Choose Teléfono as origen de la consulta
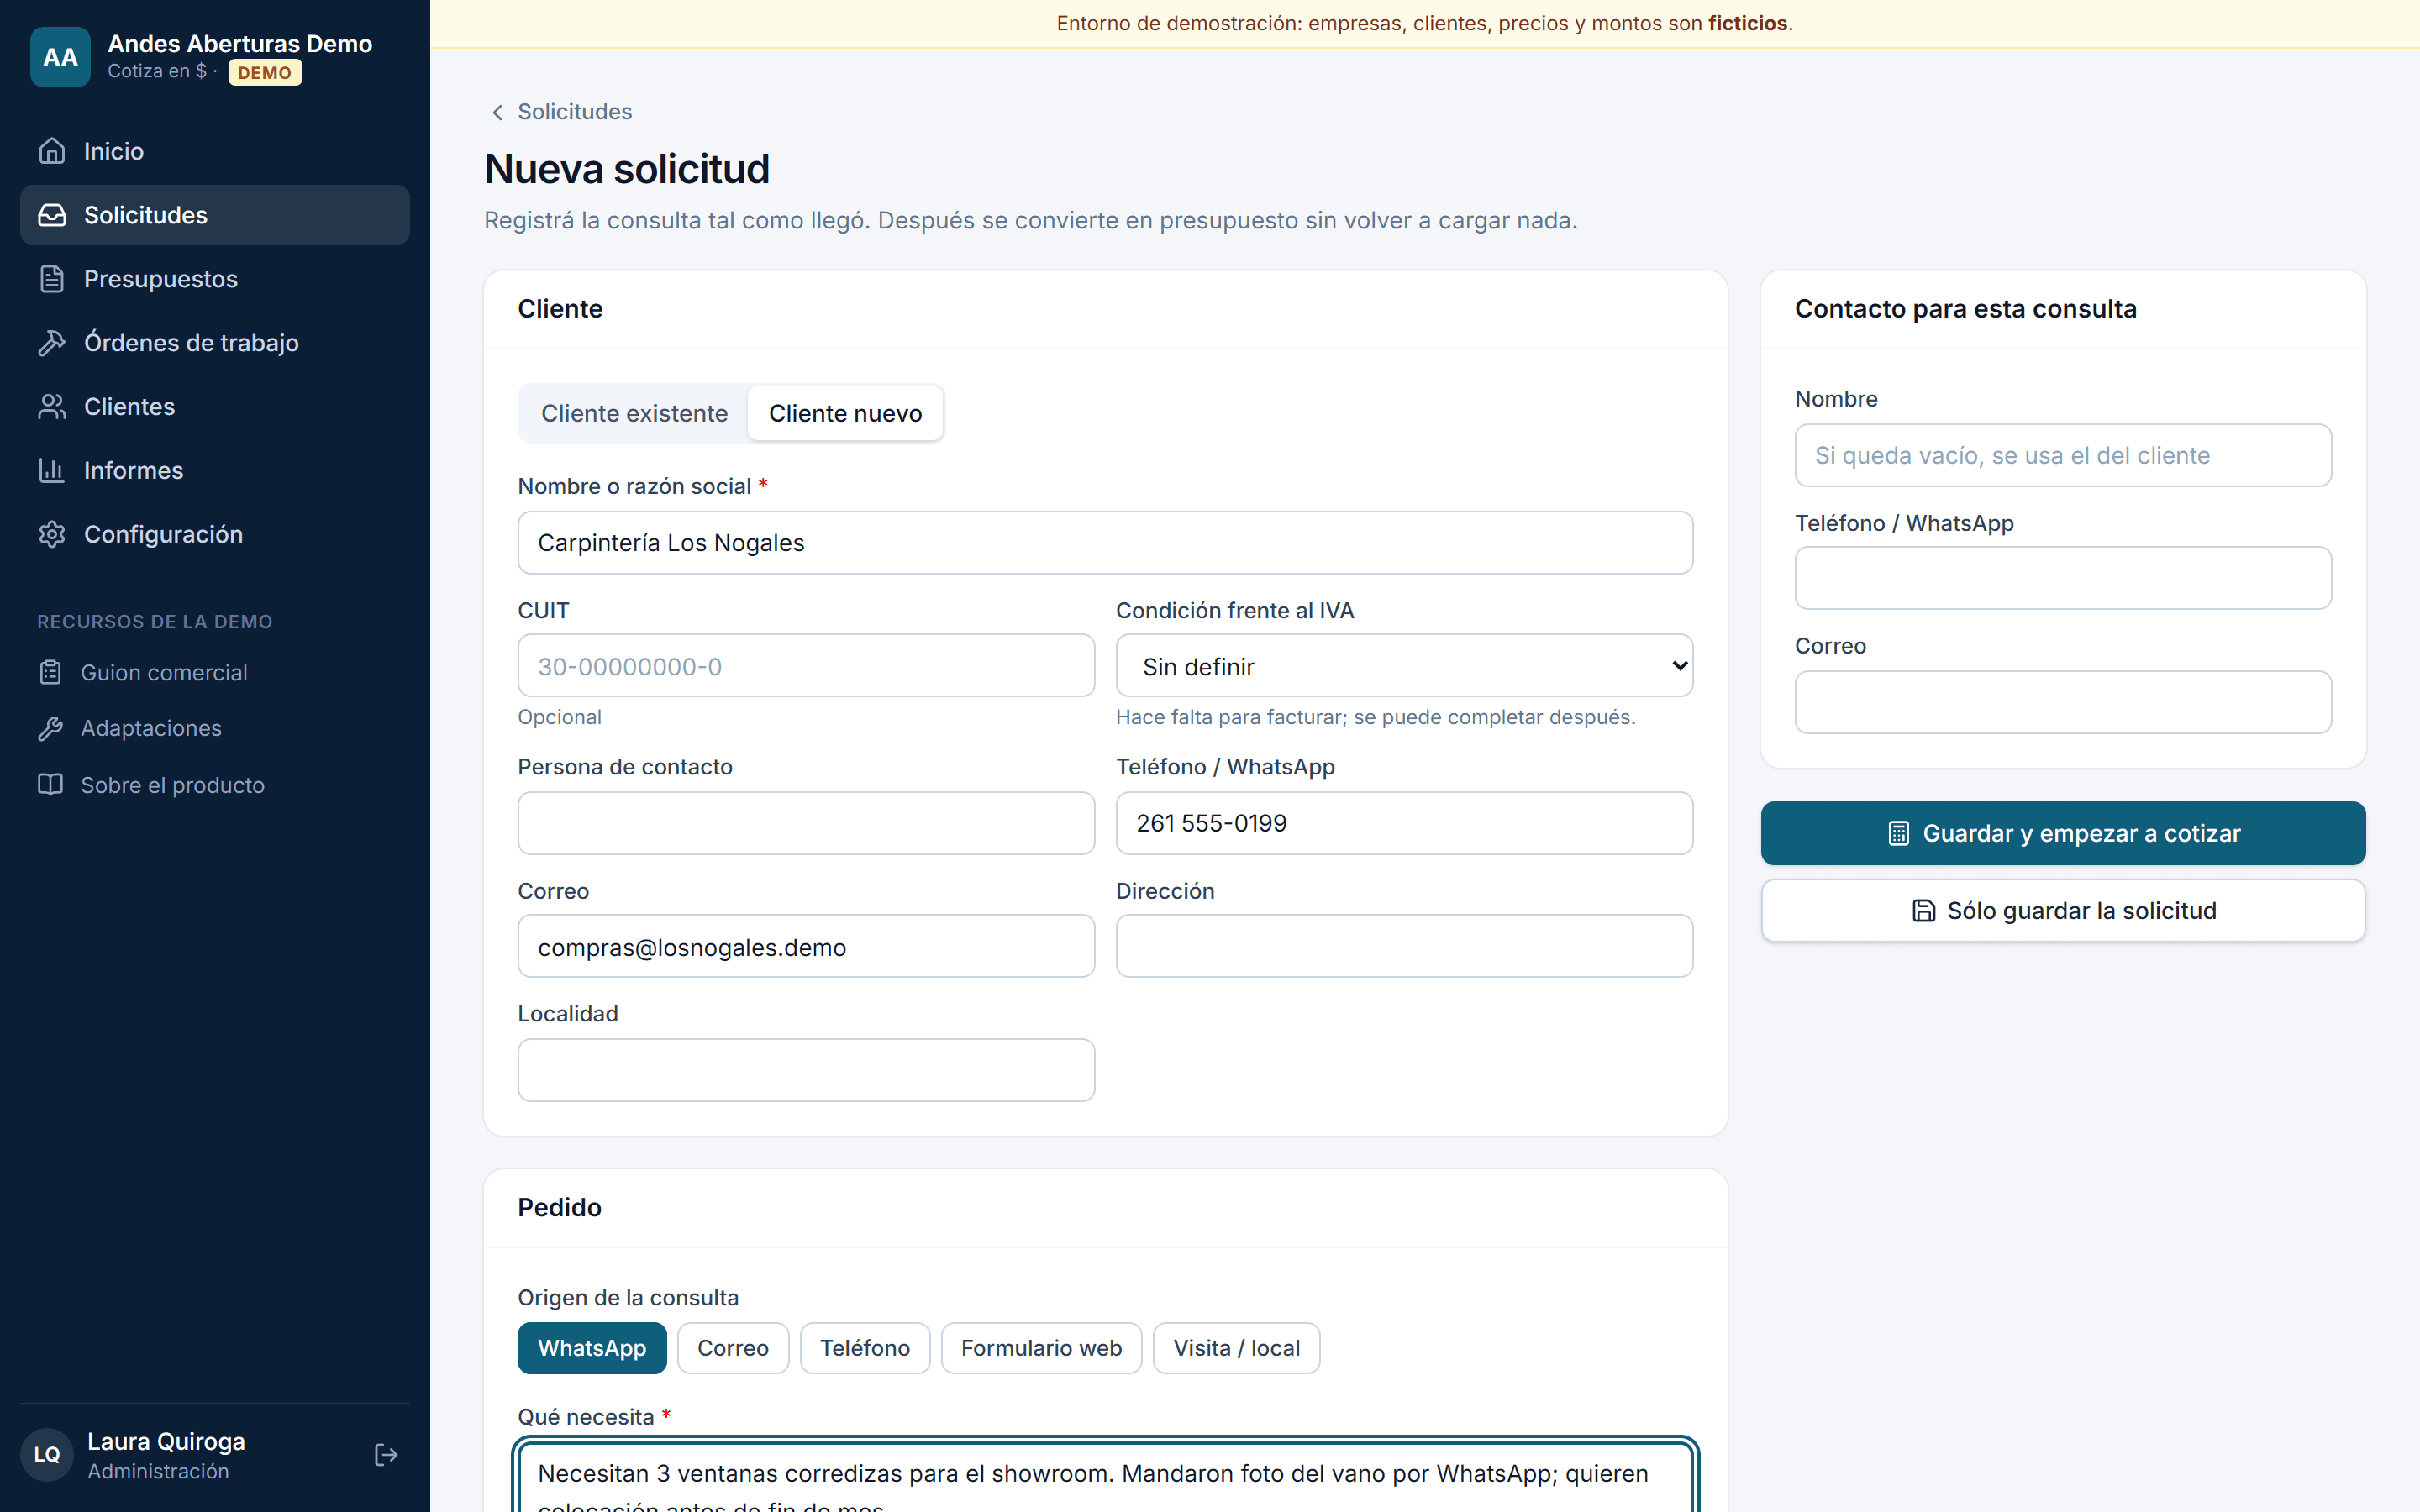2420x1512 pixels. [x=865, y=1348]
